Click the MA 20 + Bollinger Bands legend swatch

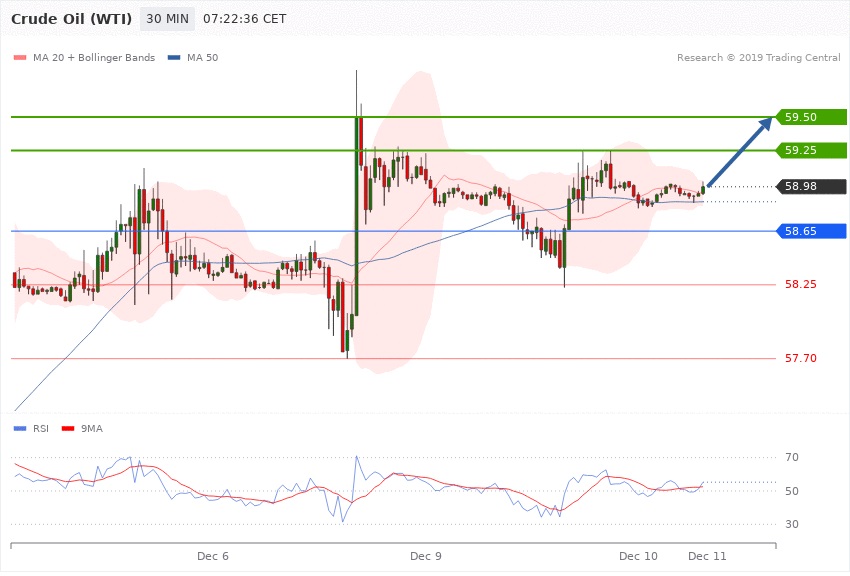pyautogui.click(x=19, y=58)
